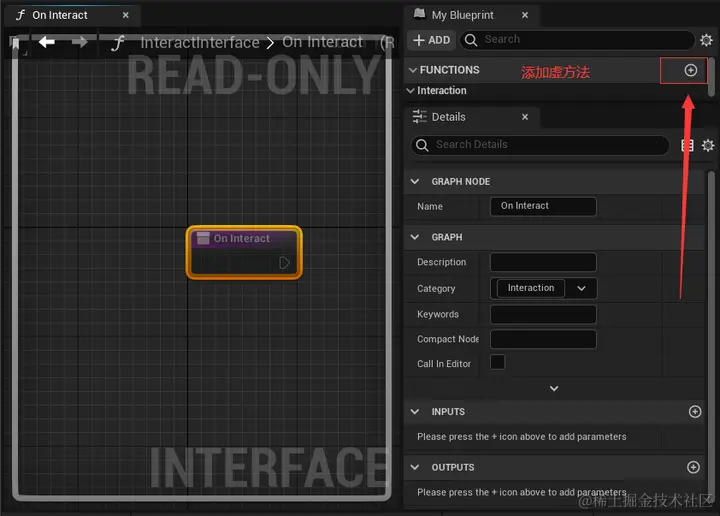The height and width of the screenshot is (516, 720).
Task: Click the My Blueprint search magnifier icon
Action: click(471, 40)
